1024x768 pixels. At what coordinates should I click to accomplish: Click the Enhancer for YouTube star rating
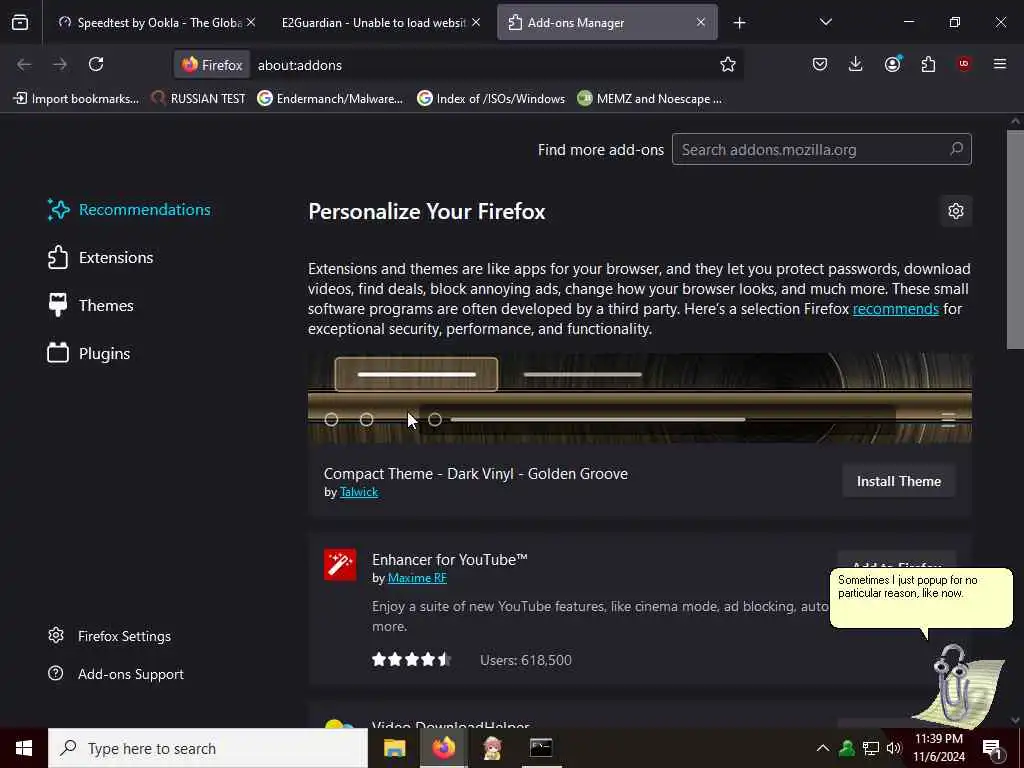pos(411,660)
